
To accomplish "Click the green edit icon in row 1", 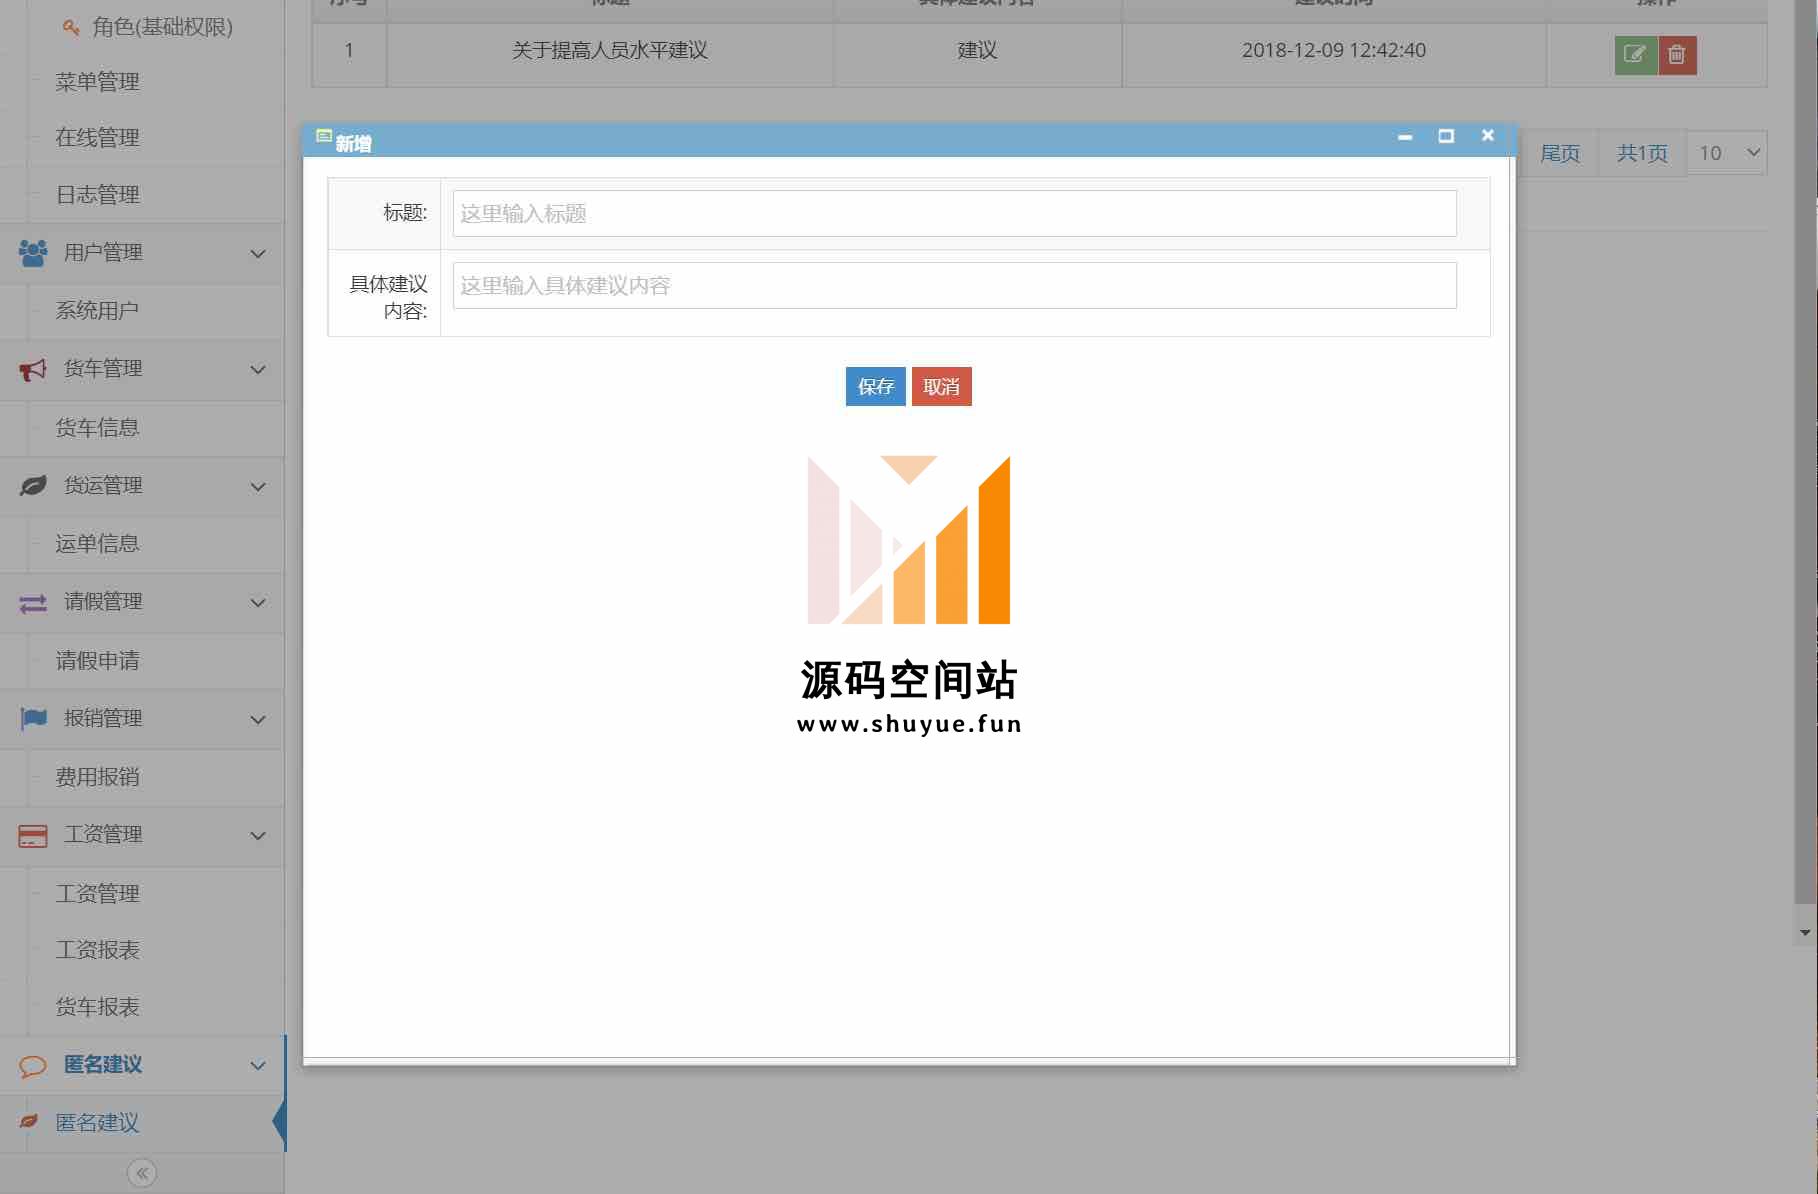I will point(1635,55).
